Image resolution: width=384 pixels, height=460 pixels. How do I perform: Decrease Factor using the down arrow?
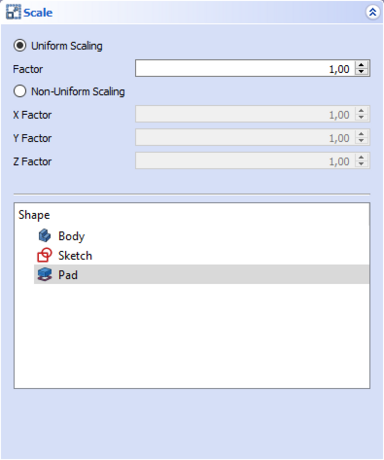(x=361, y=72)
